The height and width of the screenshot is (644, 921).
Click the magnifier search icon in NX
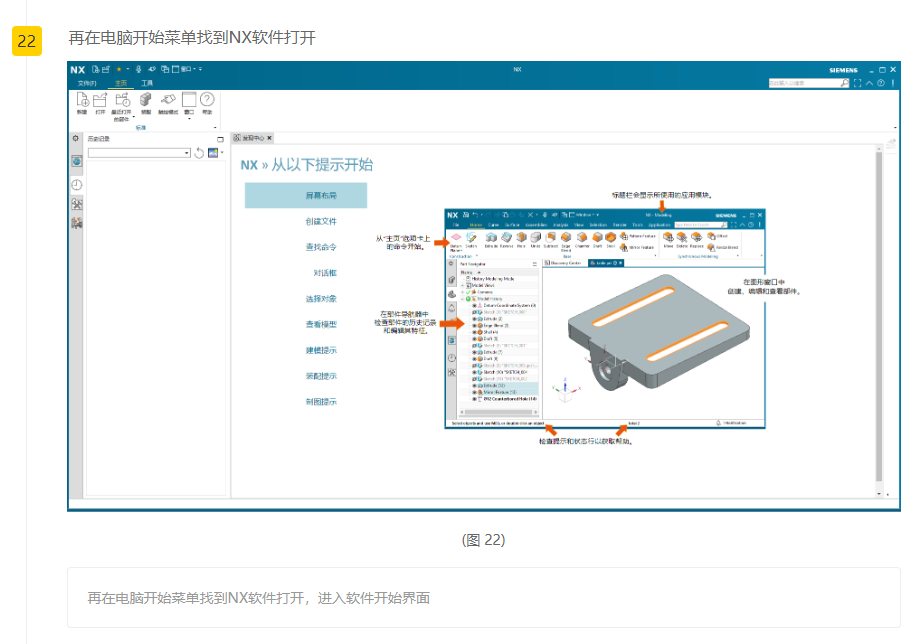coord(845,83)
